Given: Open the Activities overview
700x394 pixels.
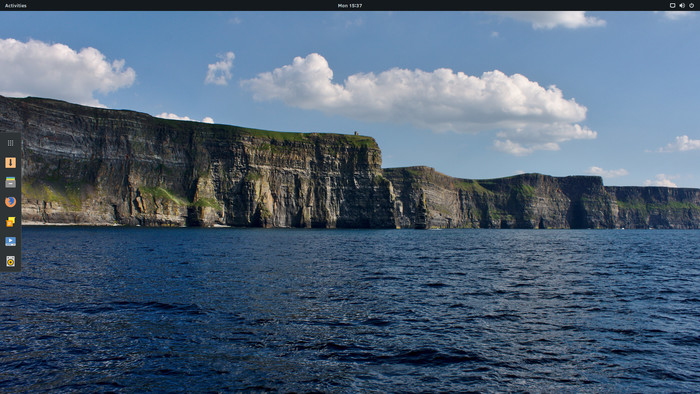Looking at the screenshot, I should [16, 5].
